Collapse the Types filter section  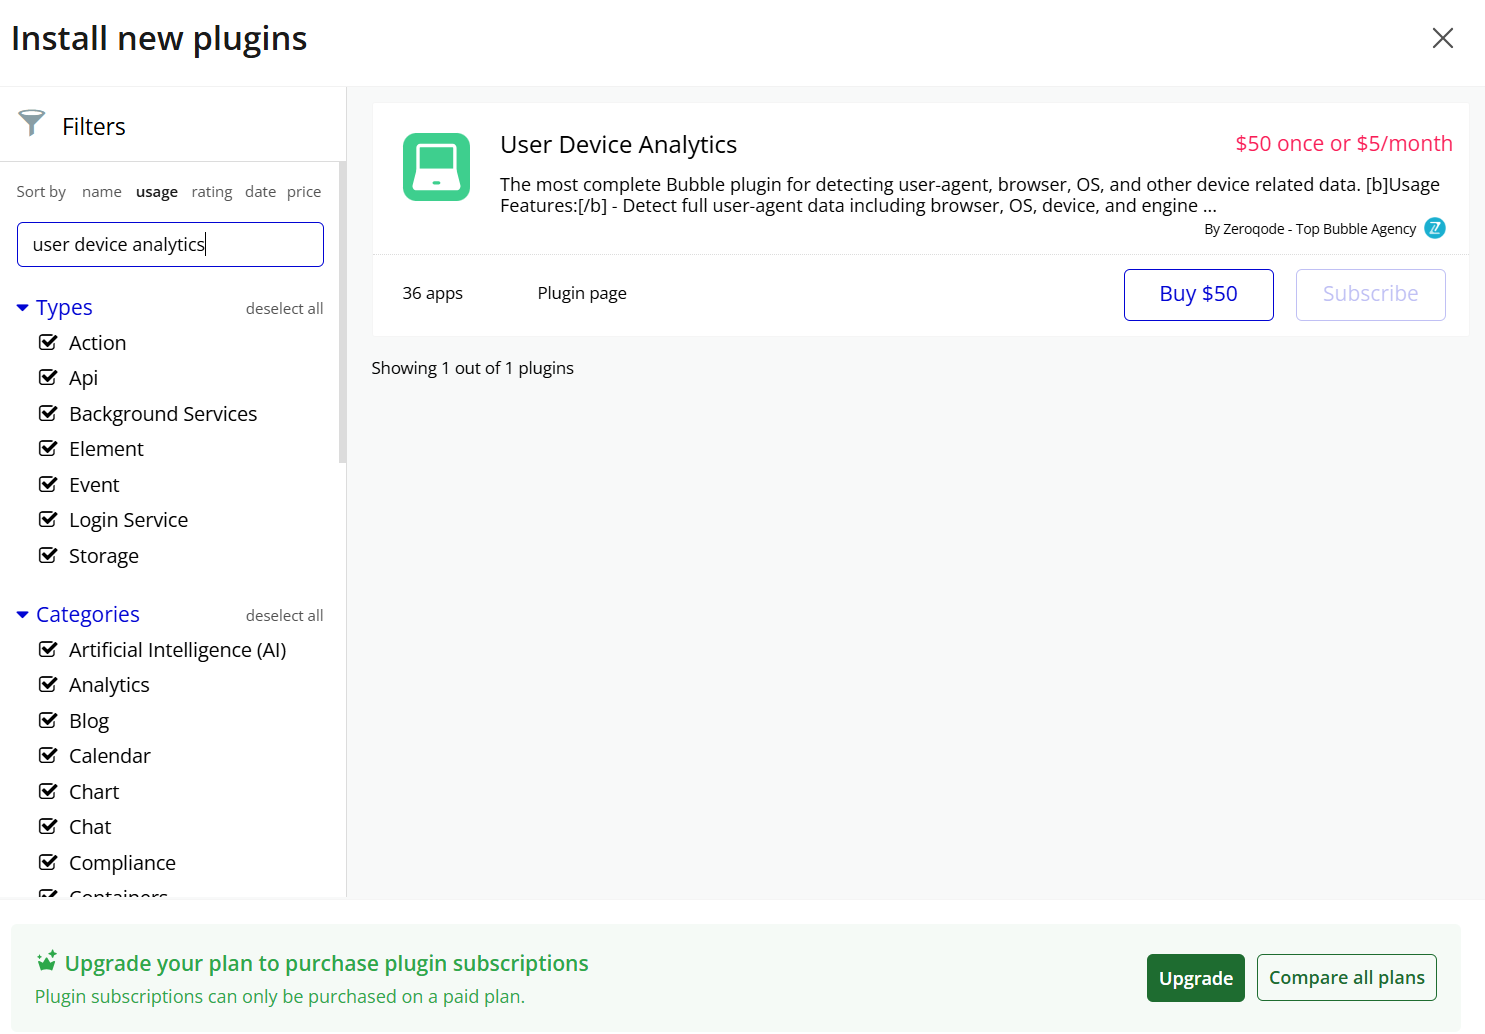pyautogui.click(x=23, y=308)
